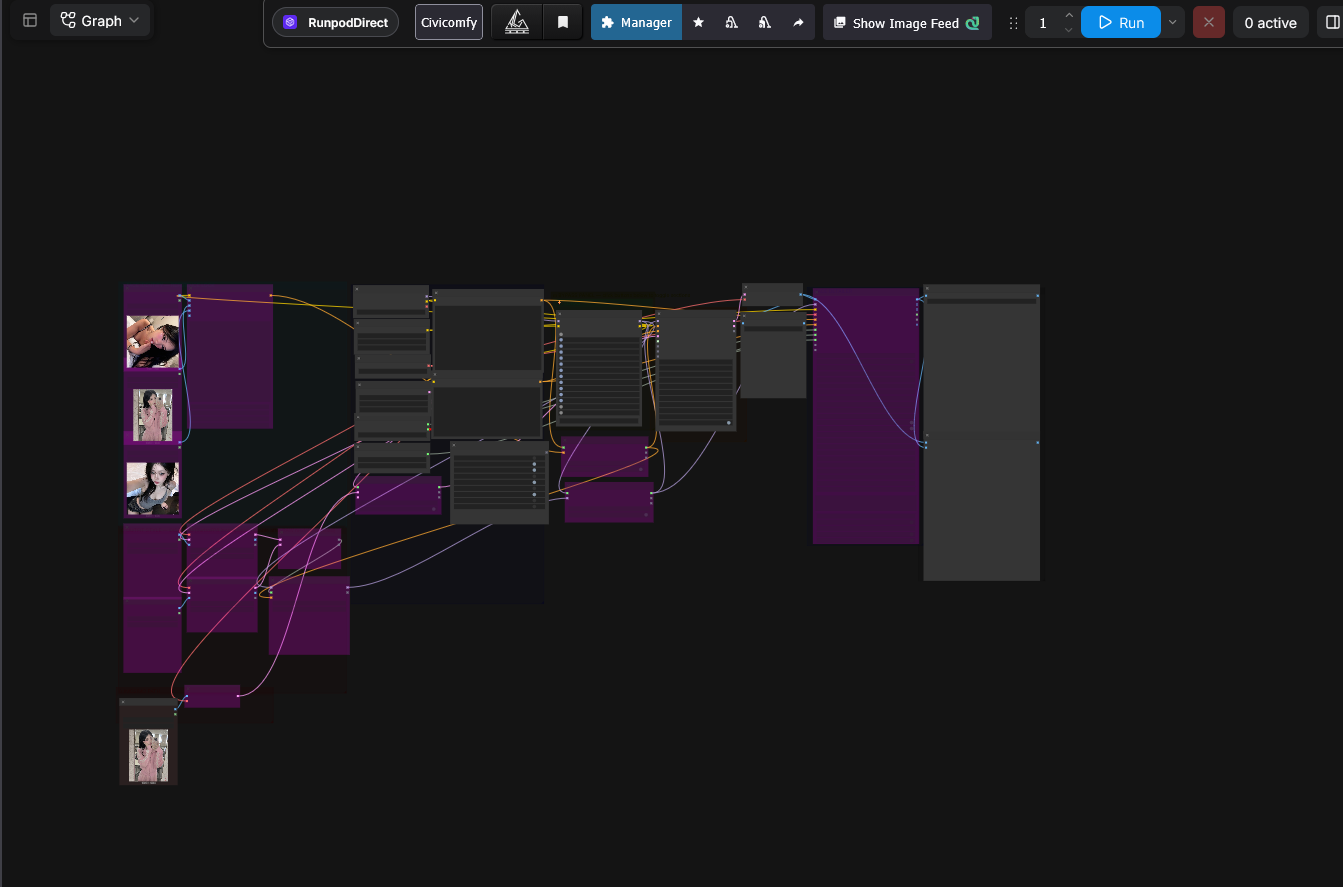Click the red X cancel button
This screenshot has width=1343, height=887.
click(1209, 22)
